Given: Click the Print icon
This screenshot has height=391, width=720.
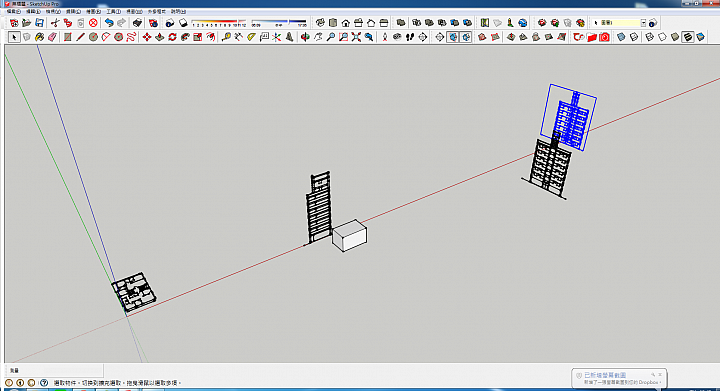Looking at the screenshot, I should tap(137, 22).
